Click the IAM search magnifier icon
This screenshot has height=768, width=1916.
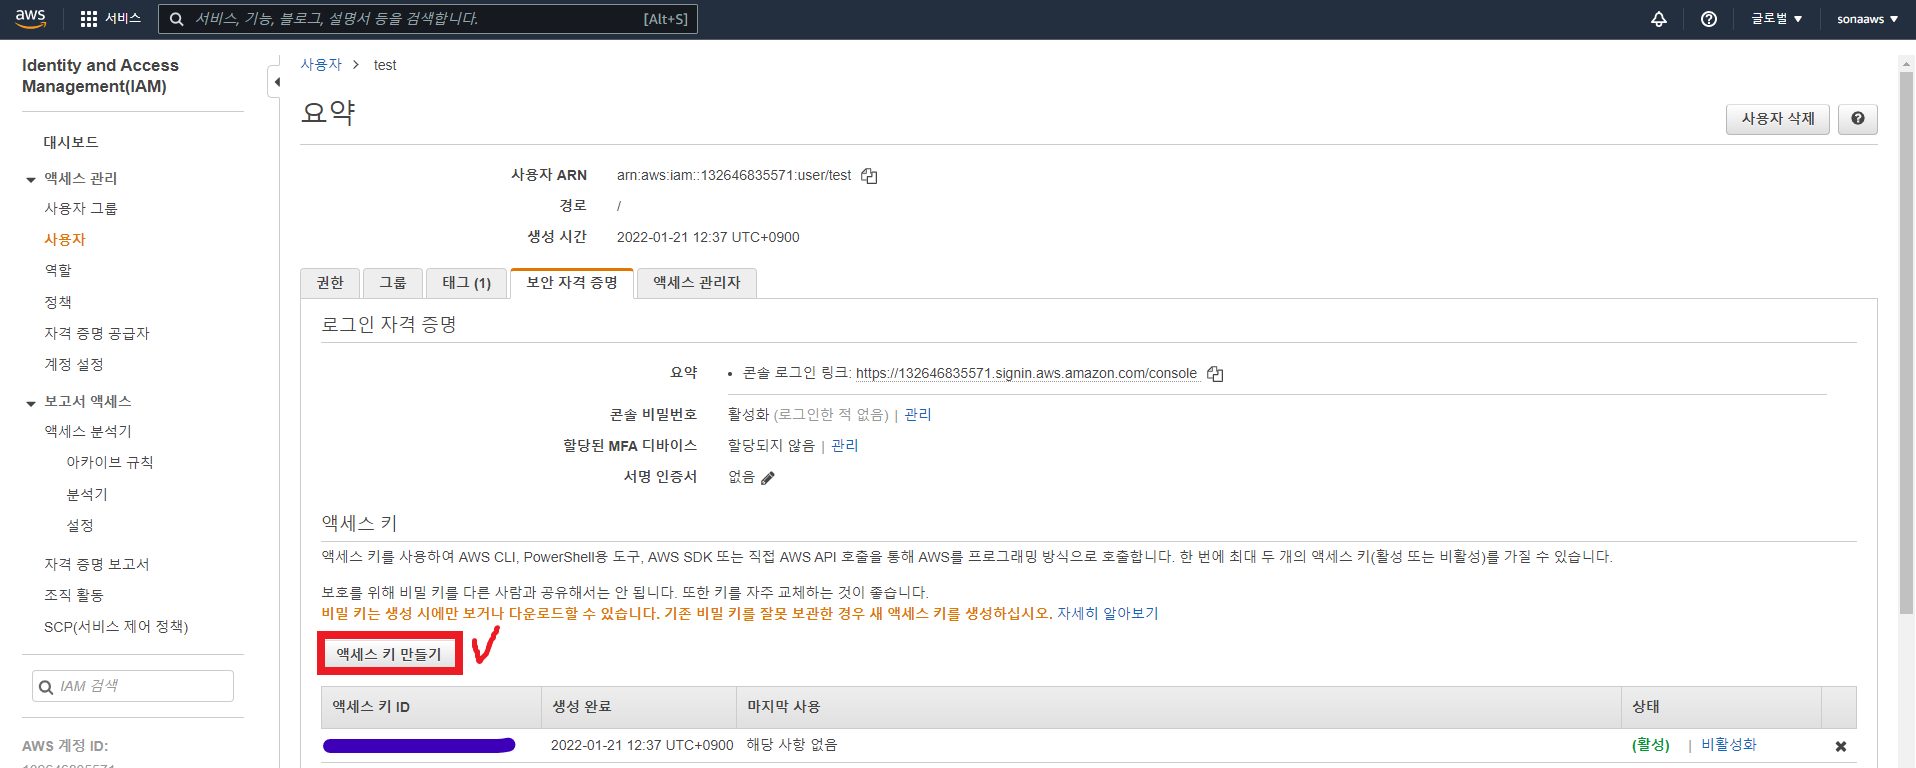point(46,687)
